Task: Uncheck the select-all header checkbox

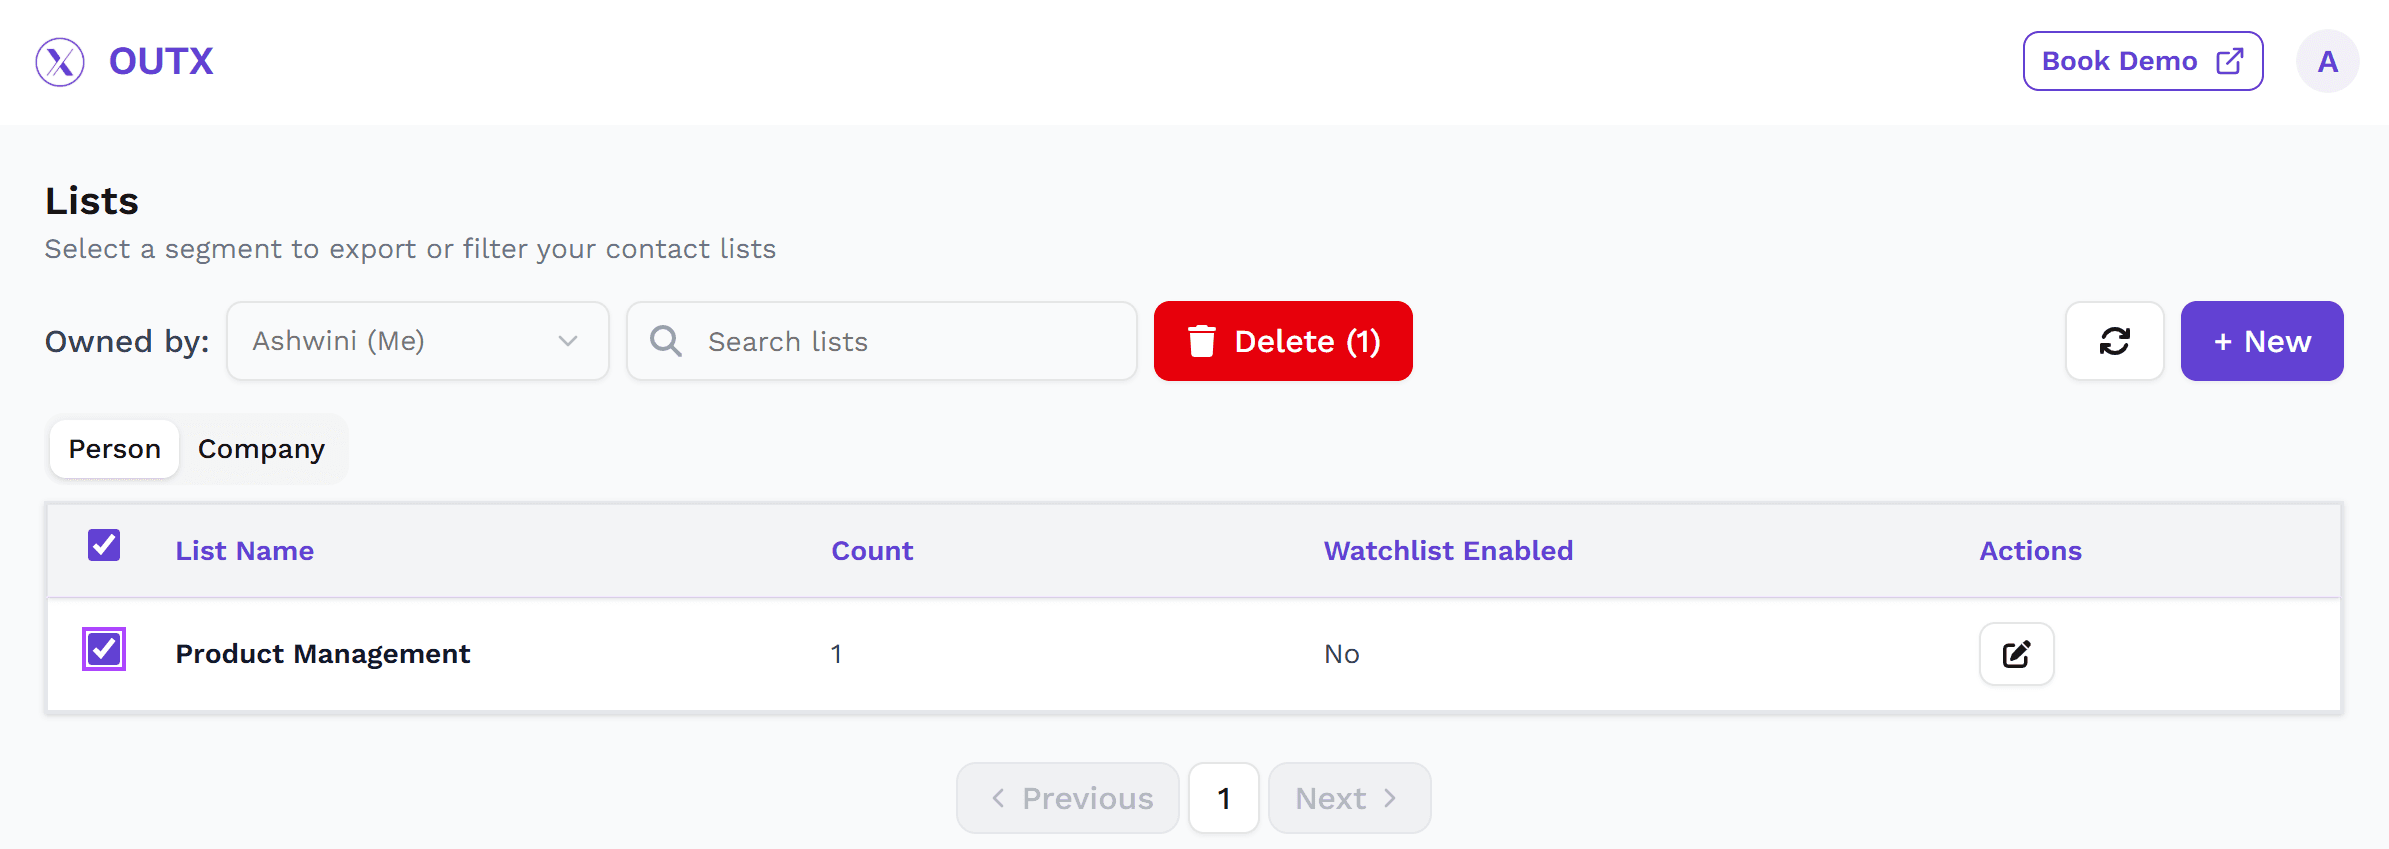Action: point(104,545)
